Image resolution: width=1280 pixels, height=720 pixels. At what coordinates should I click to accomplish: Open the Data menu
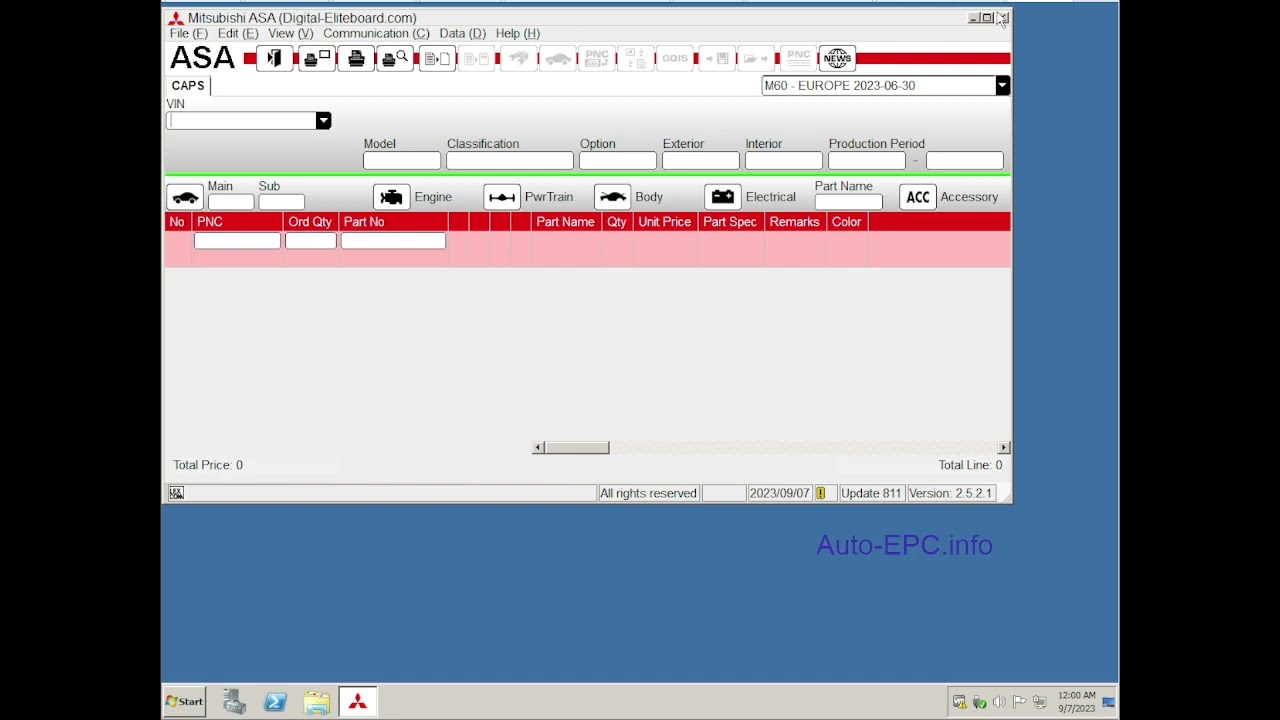tap(463, 33)
